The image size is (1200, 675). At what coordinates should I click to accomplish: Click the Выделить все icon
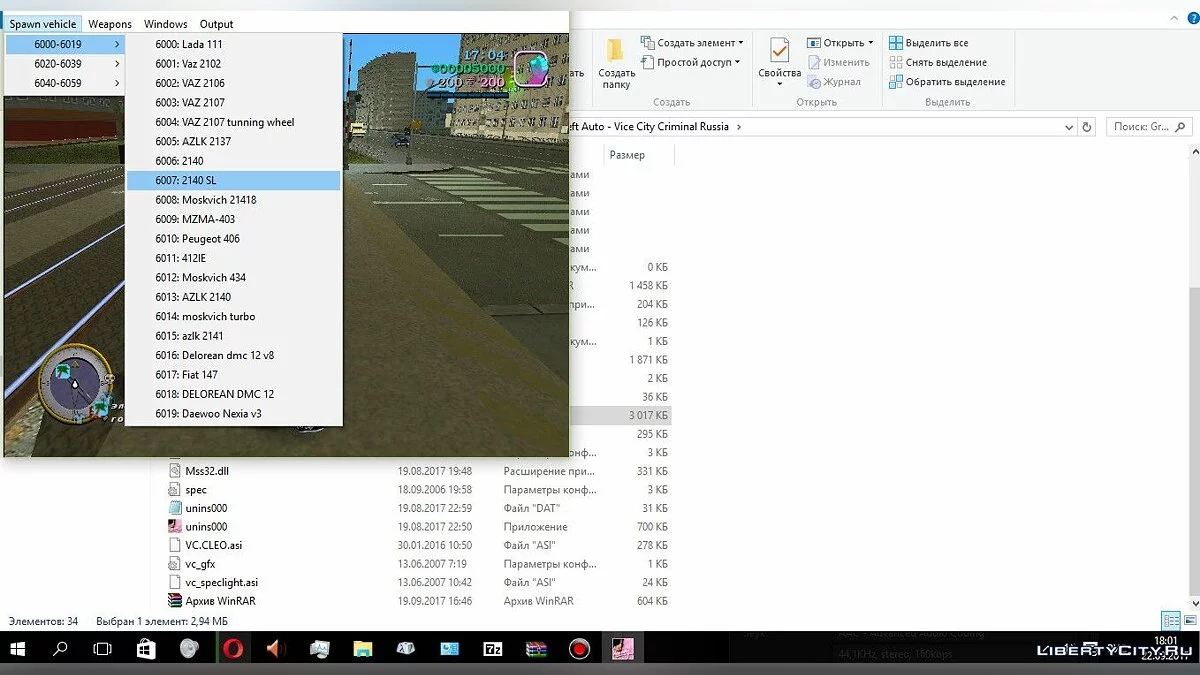896,43
